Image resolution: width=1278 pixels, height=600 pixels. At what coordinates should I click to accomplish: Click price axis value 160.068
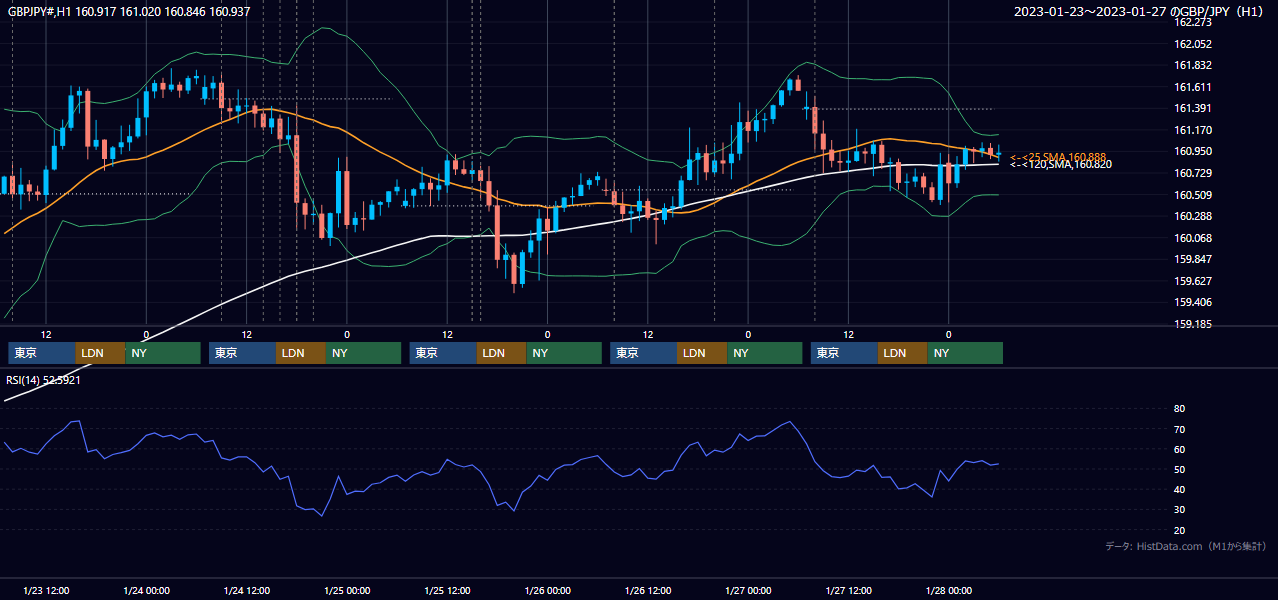point(1193,238)
